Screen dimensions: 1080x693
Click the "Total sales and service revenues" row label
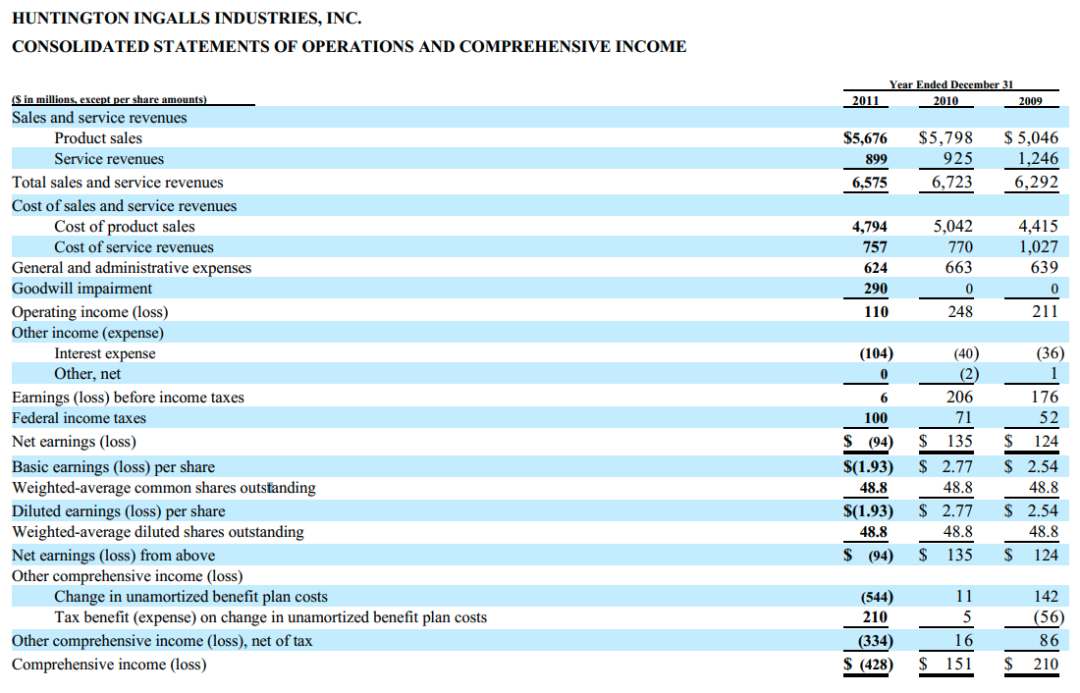coord(118,183)
